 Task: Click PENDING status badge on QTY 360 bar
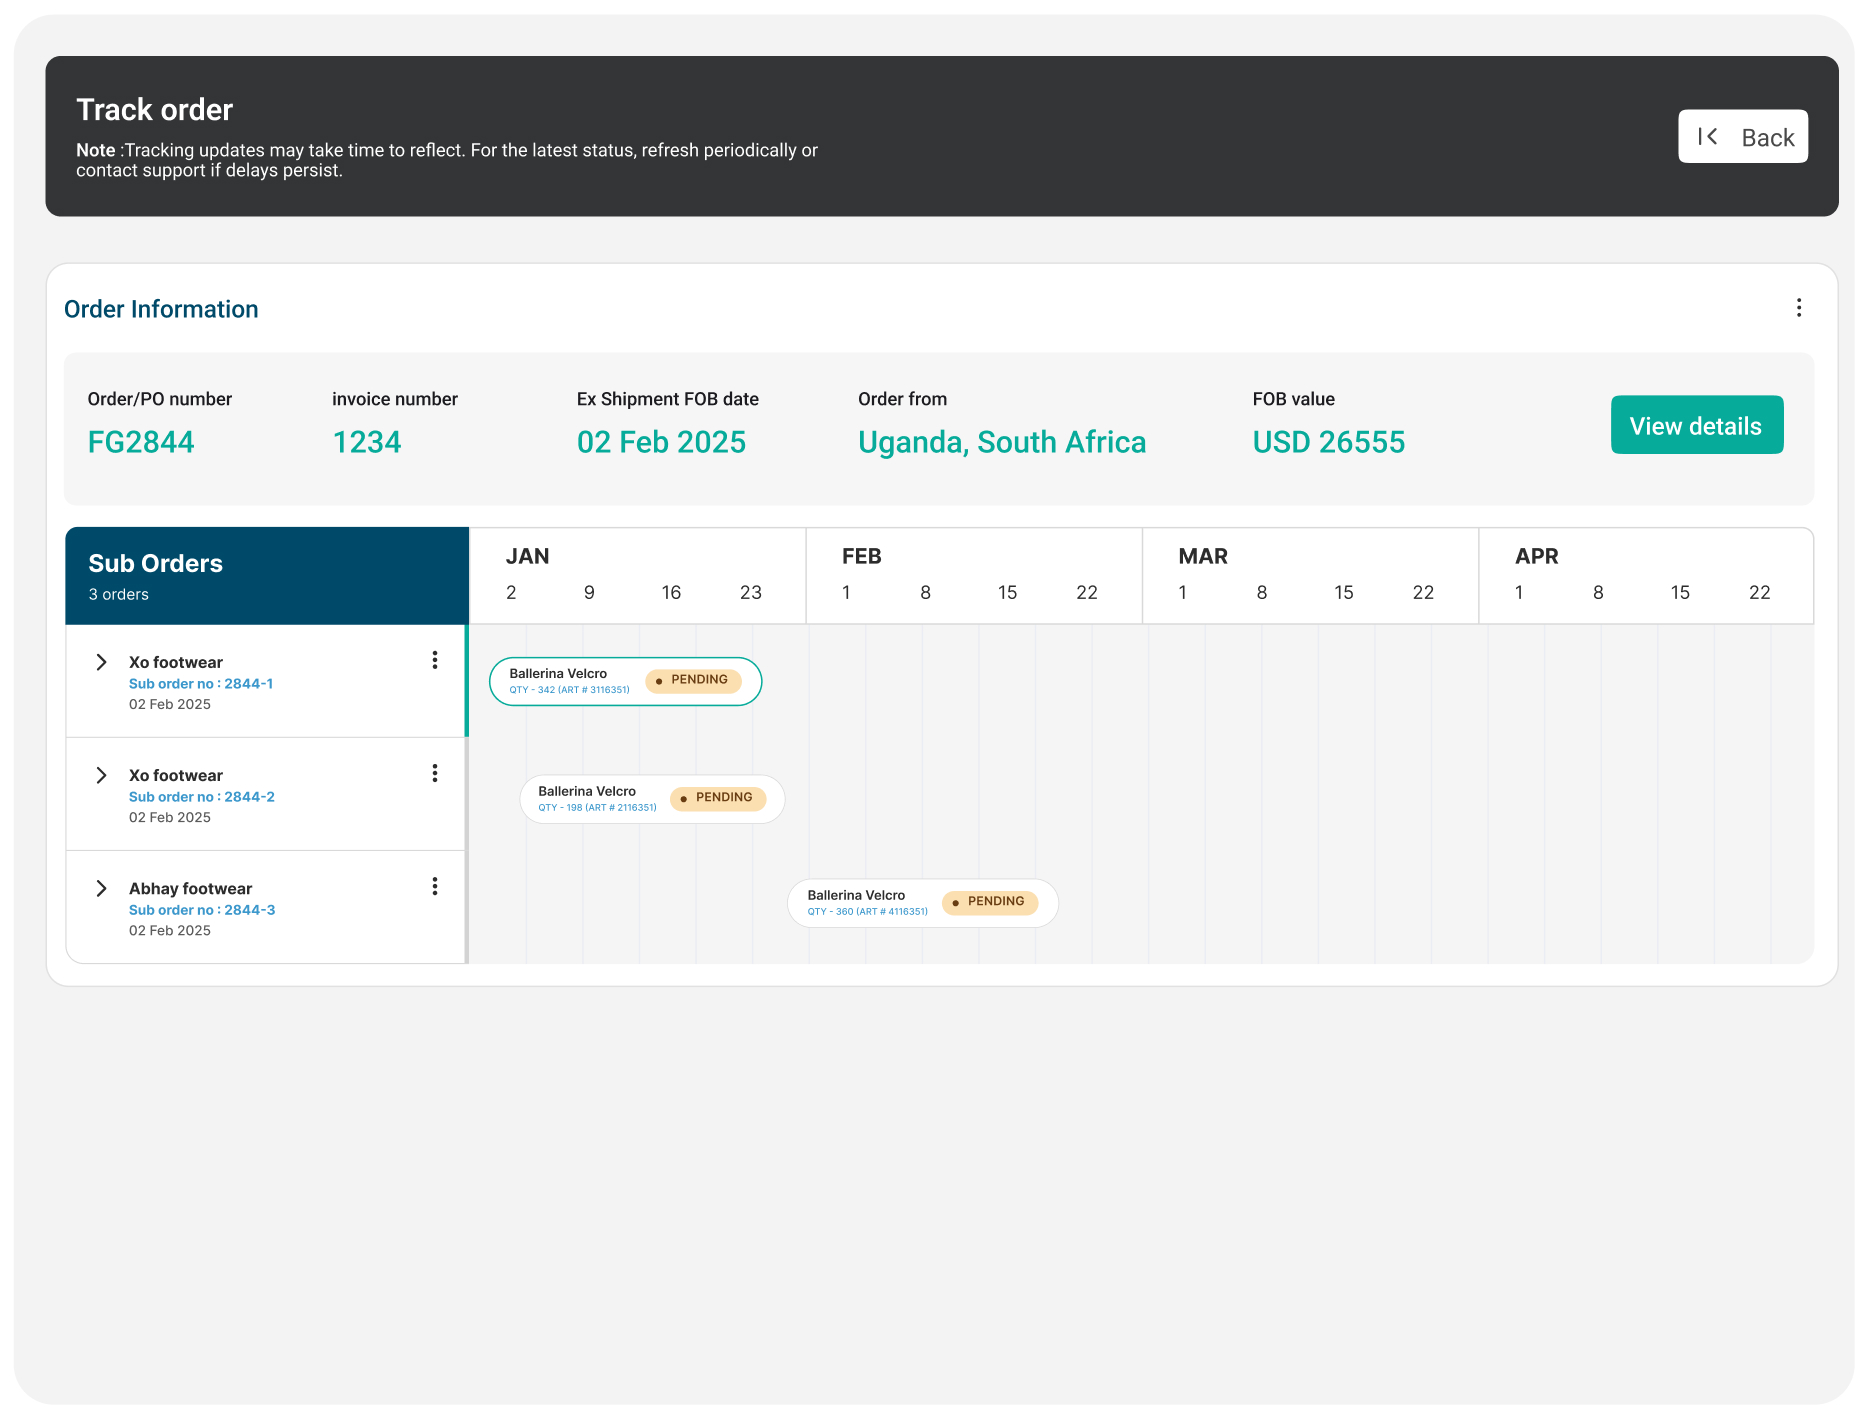(989, 902)
